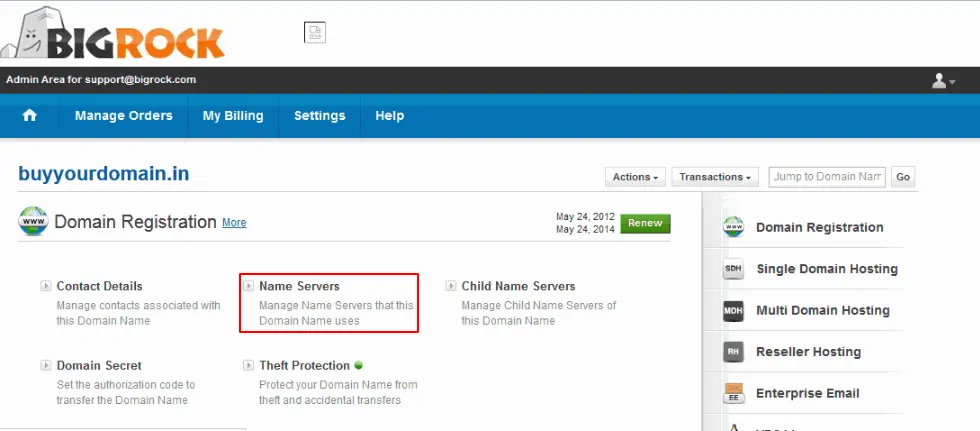Viewport: 980px width, 431px height.
Task: Open the More link
Action: [x=234, y=222]
